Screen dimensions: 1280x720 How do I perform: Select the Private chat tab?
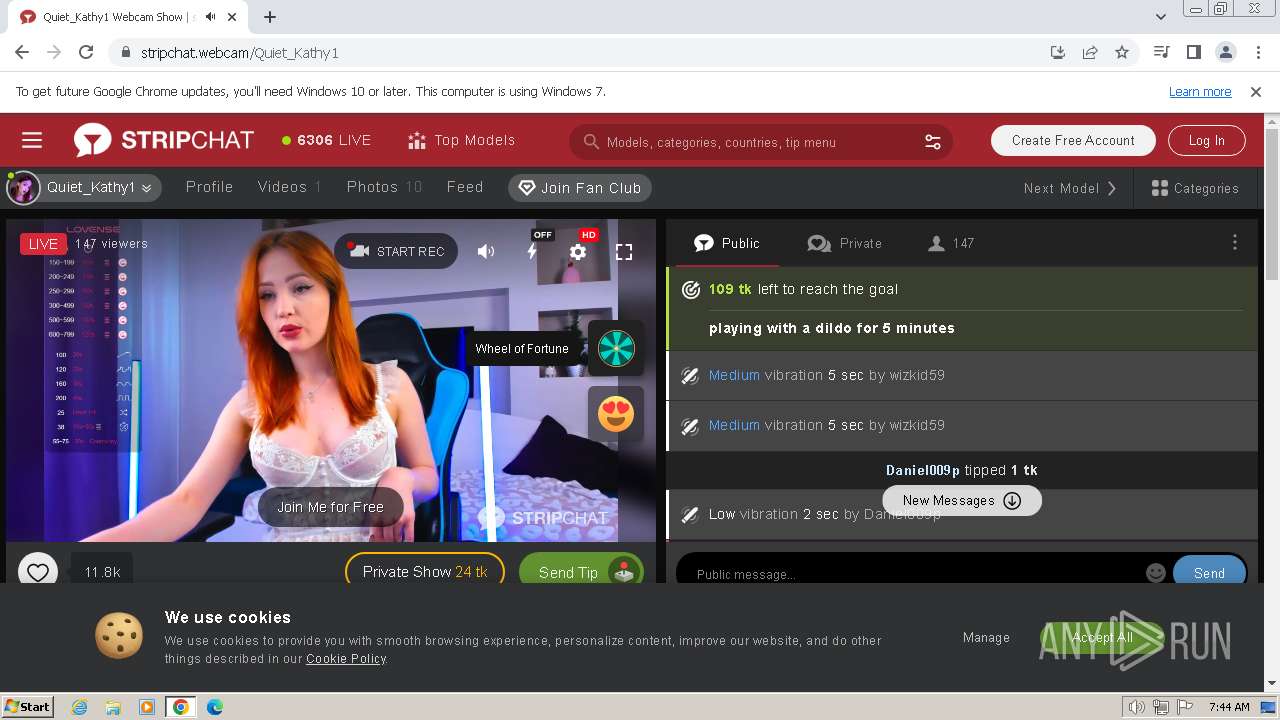coord(845,243)
